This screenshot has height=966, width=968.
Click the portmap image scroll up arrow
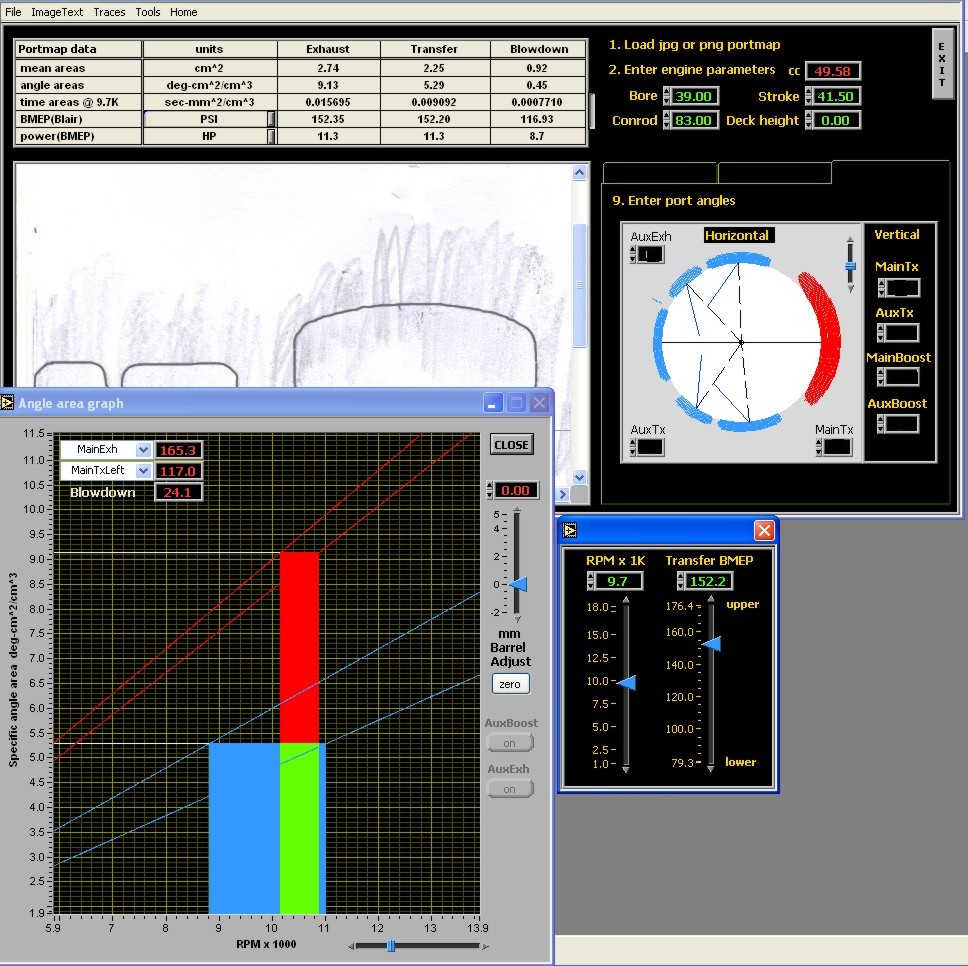(x=579, y=173)
